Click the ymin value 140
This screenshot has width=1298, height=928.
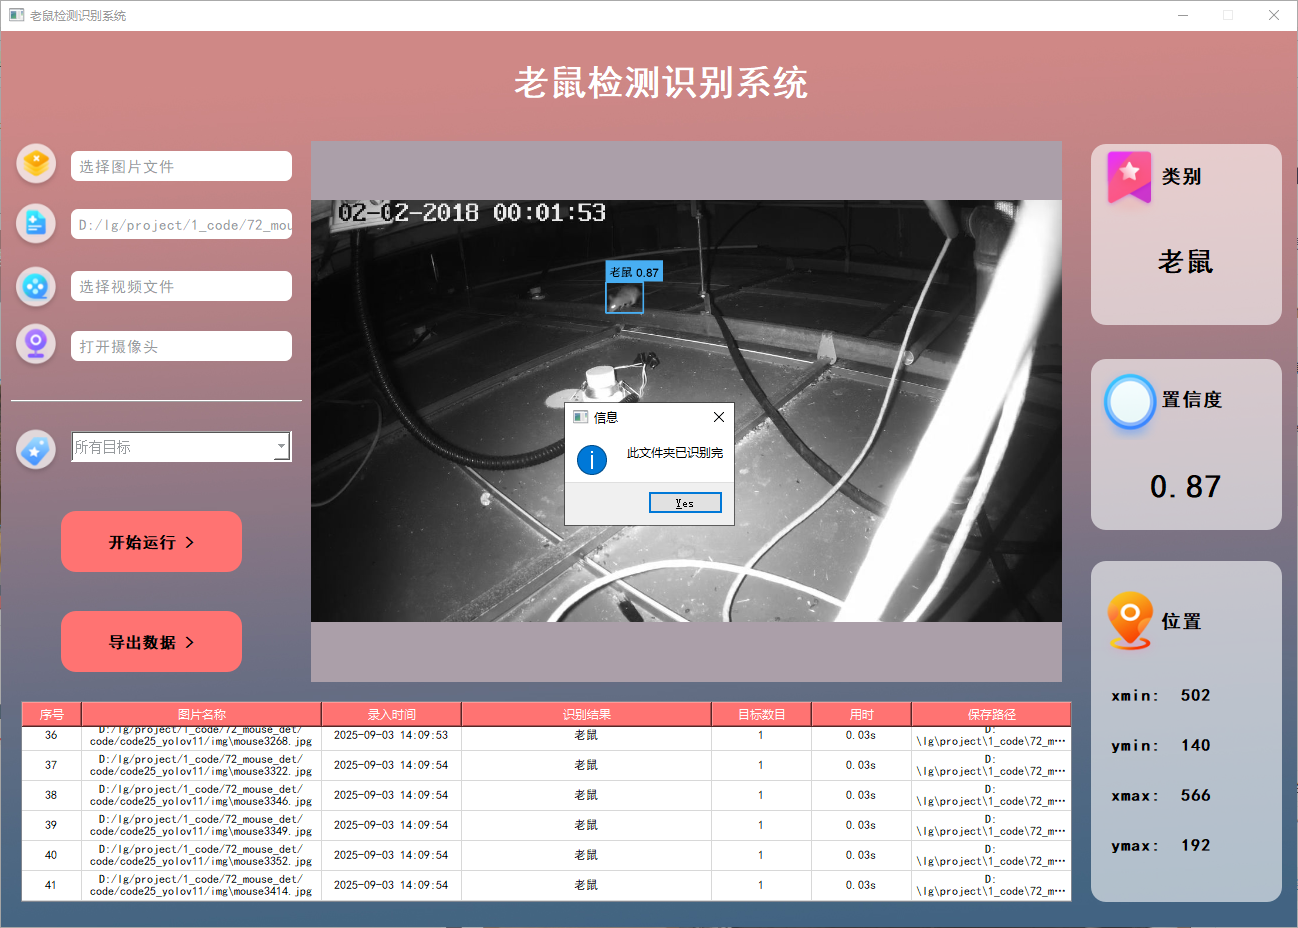[1195, 745]
